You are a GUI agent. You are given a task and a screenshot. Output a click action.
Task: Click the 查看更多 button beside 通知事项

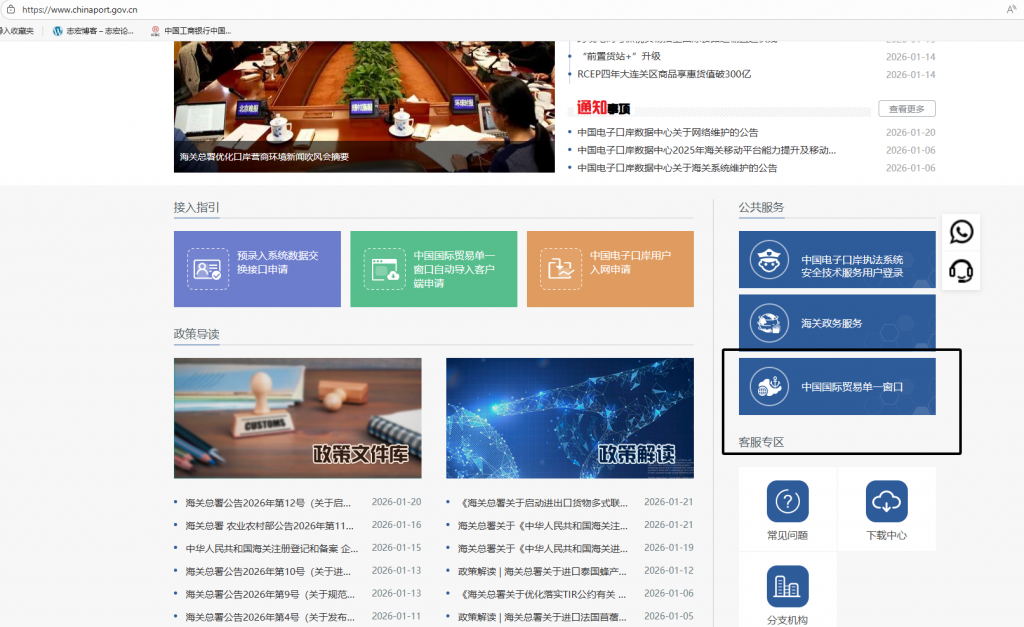pyautogui.click(x=906, y=109)
